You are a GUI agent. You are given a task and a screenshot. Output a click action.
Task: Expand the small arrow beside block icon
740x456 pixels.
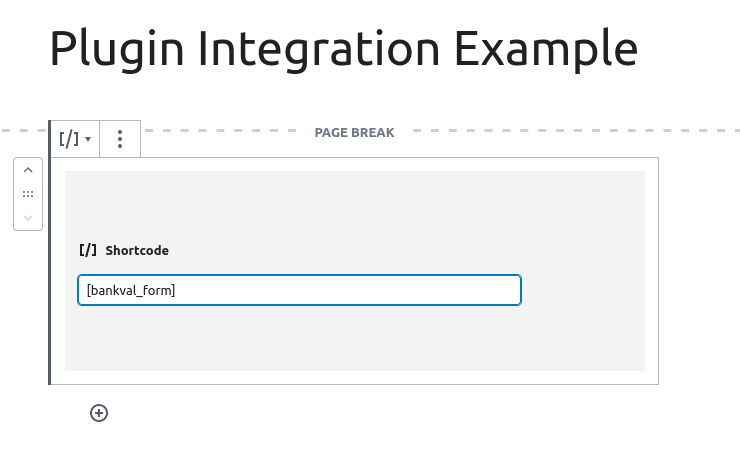pyautogui.click(x=88, y=139)
